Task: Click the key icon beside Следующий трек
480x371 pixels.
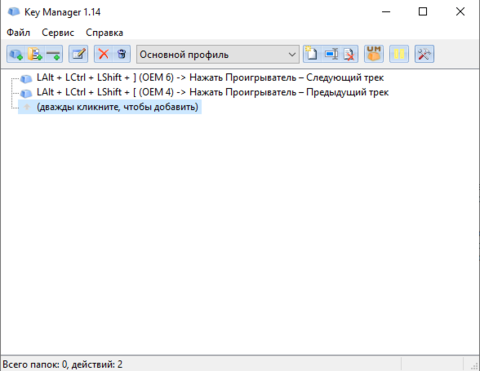Action: (26, 78)
